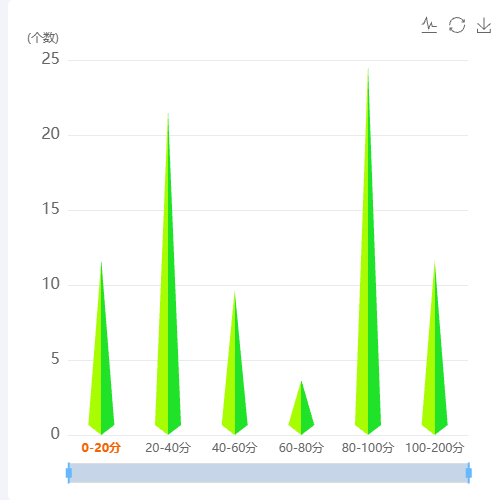500x500 pixels.
Task: Switch to line chart view icon
Action: click(429, 25)
